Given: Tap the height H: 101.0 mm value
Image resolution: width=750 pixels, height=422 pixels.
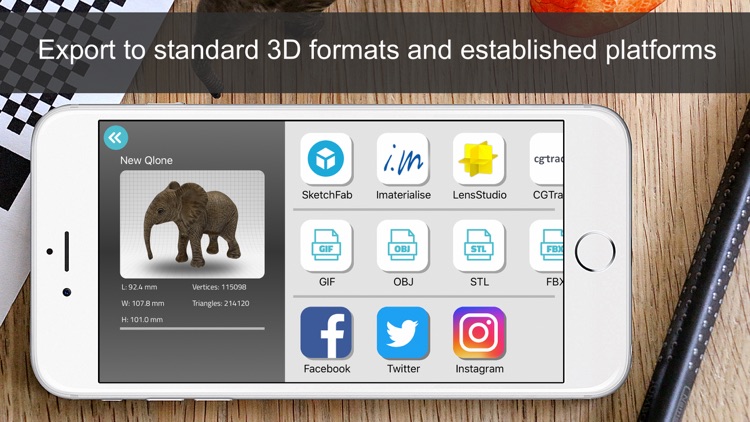Looking at the screenshot, I should pyautogui.click(x=142, y=319).
